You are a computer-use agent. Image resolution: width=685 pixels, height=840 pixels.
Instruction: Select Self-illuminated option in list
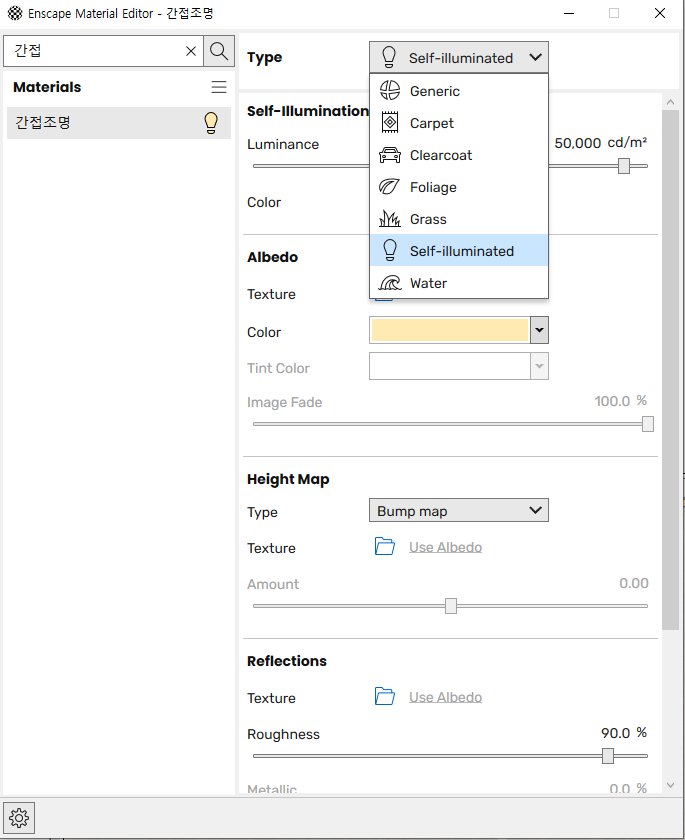(459, 250)
